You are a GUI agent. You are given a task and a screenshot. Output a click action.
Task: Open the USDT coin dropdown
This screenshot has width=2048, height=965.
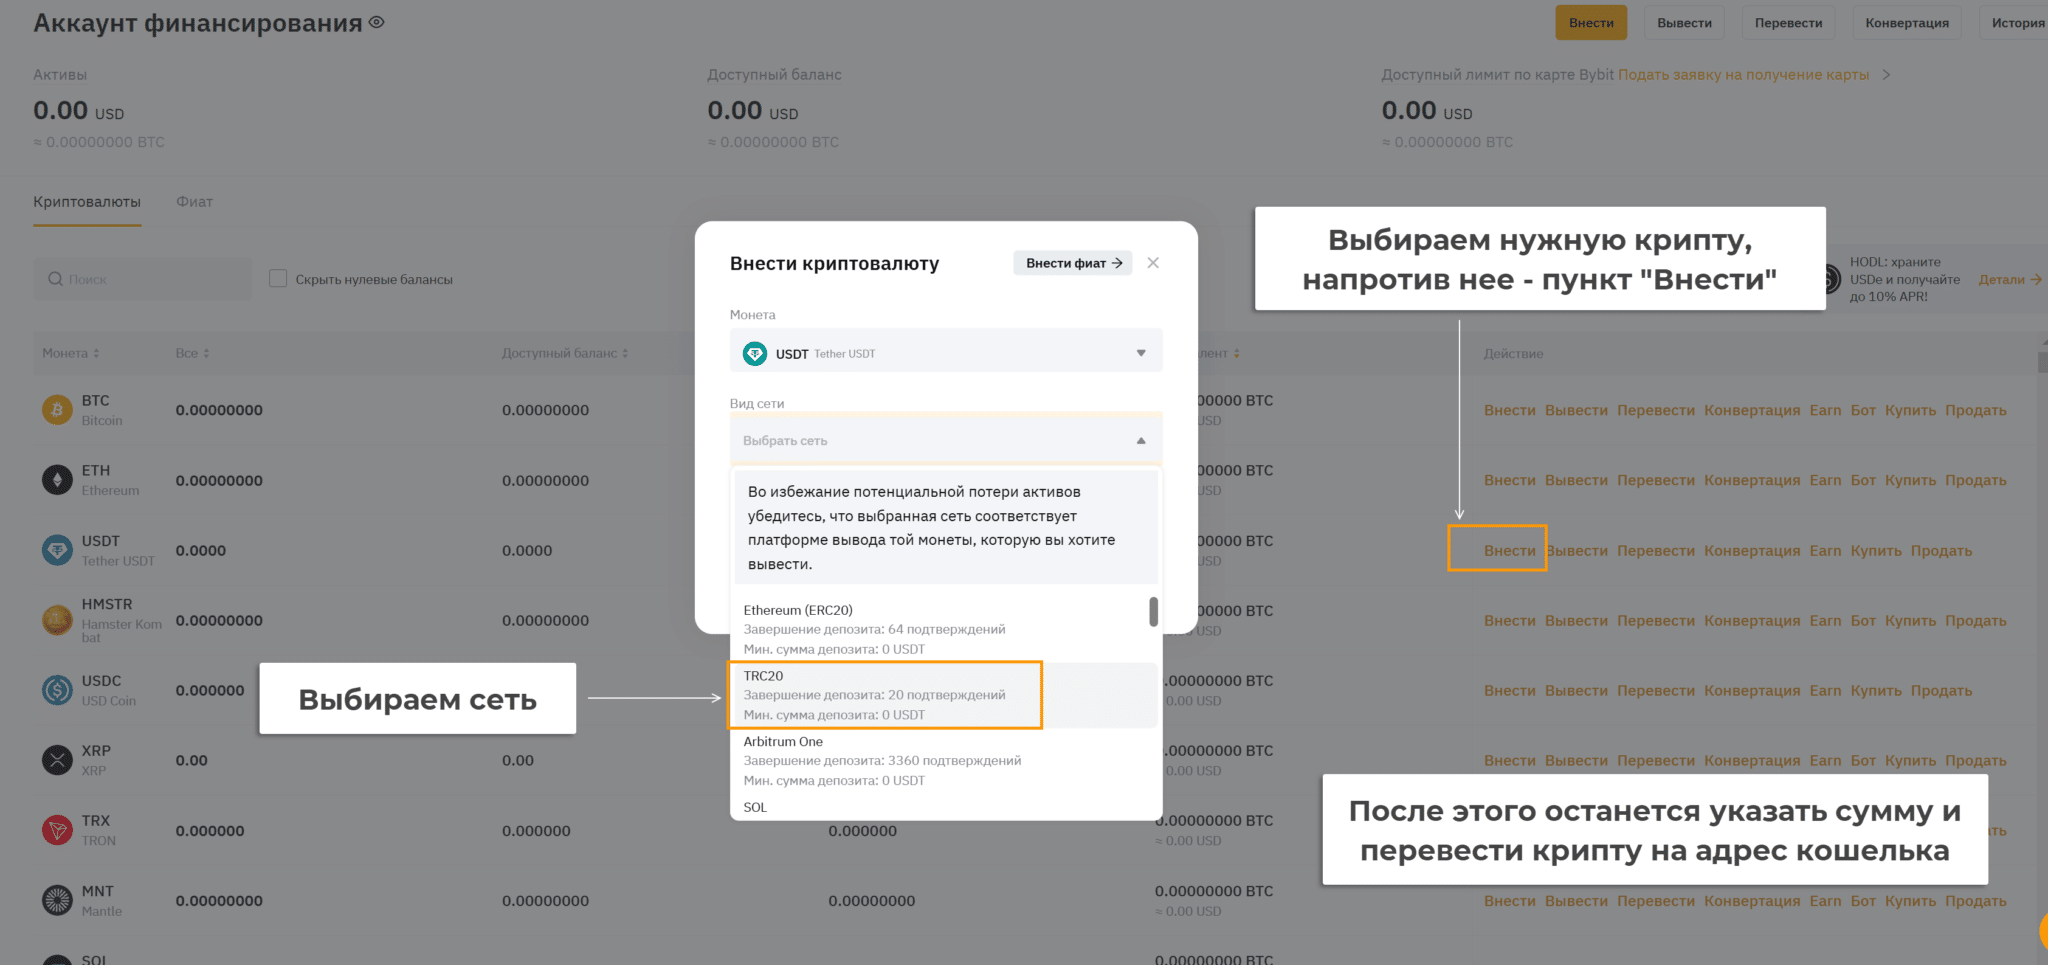(945, 353)
